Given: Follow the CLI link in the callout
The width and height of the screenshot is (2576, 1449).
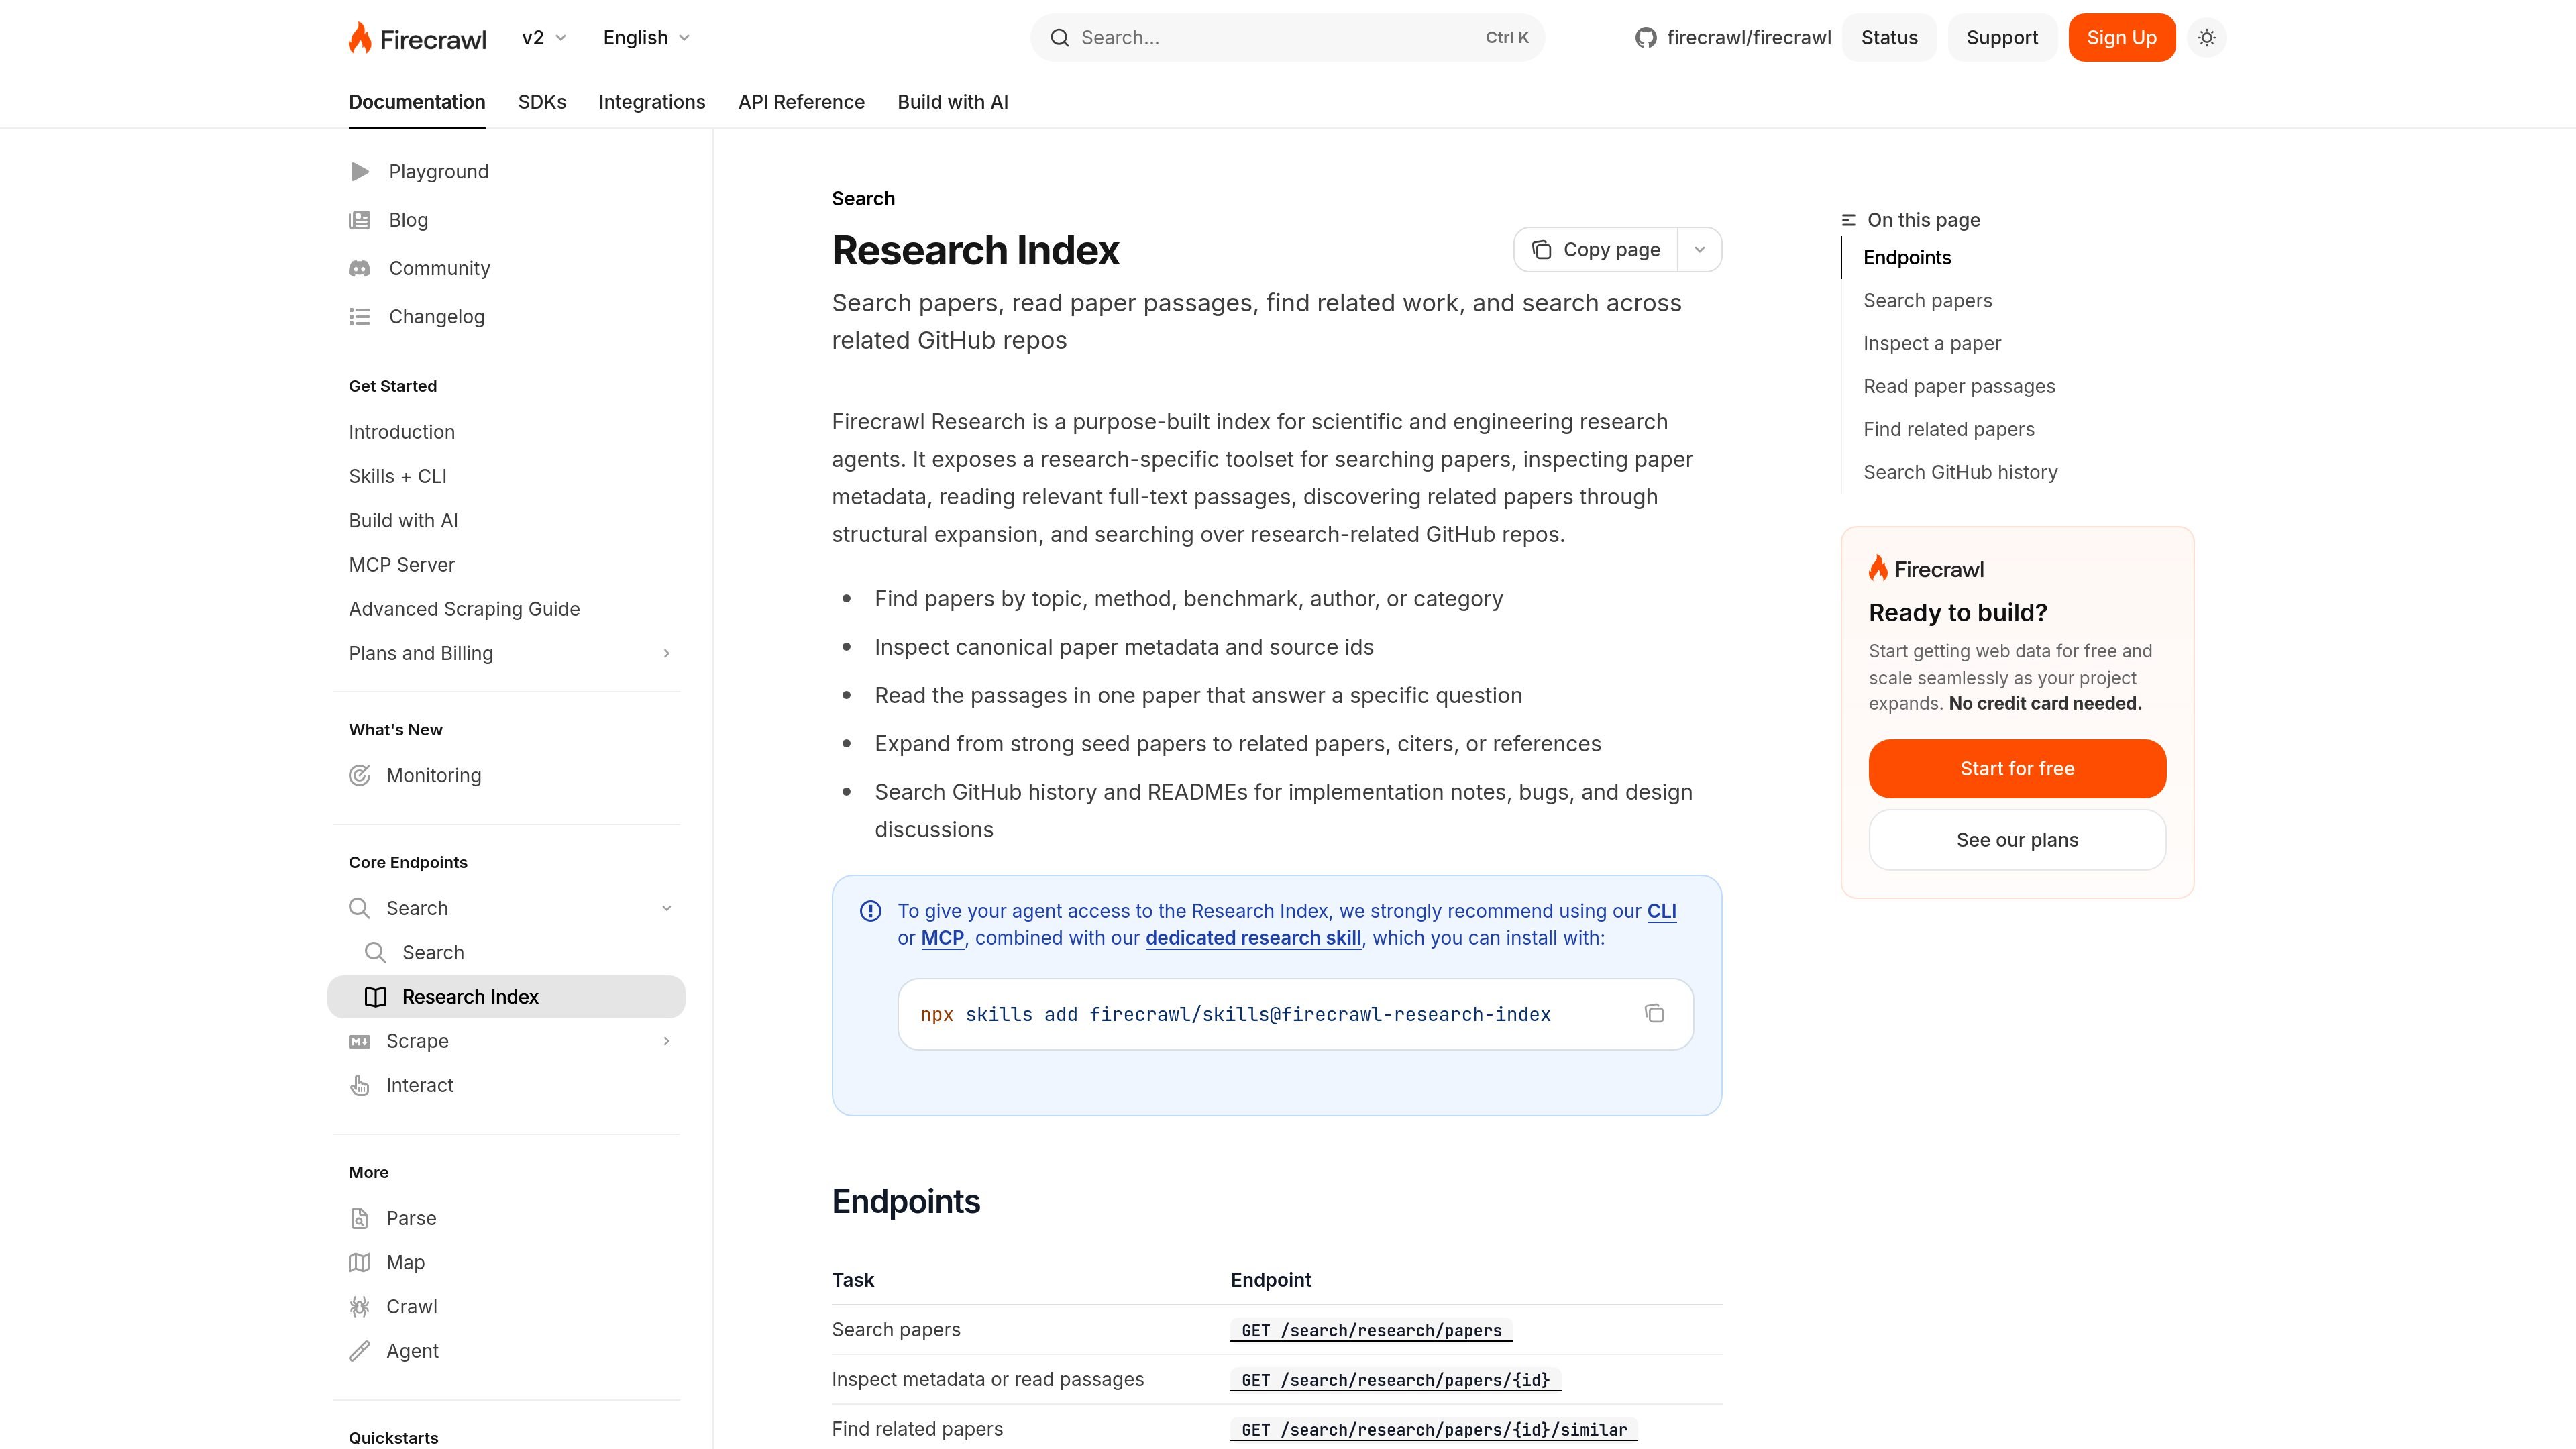Looking at the screenshot, I should 1662,912.
